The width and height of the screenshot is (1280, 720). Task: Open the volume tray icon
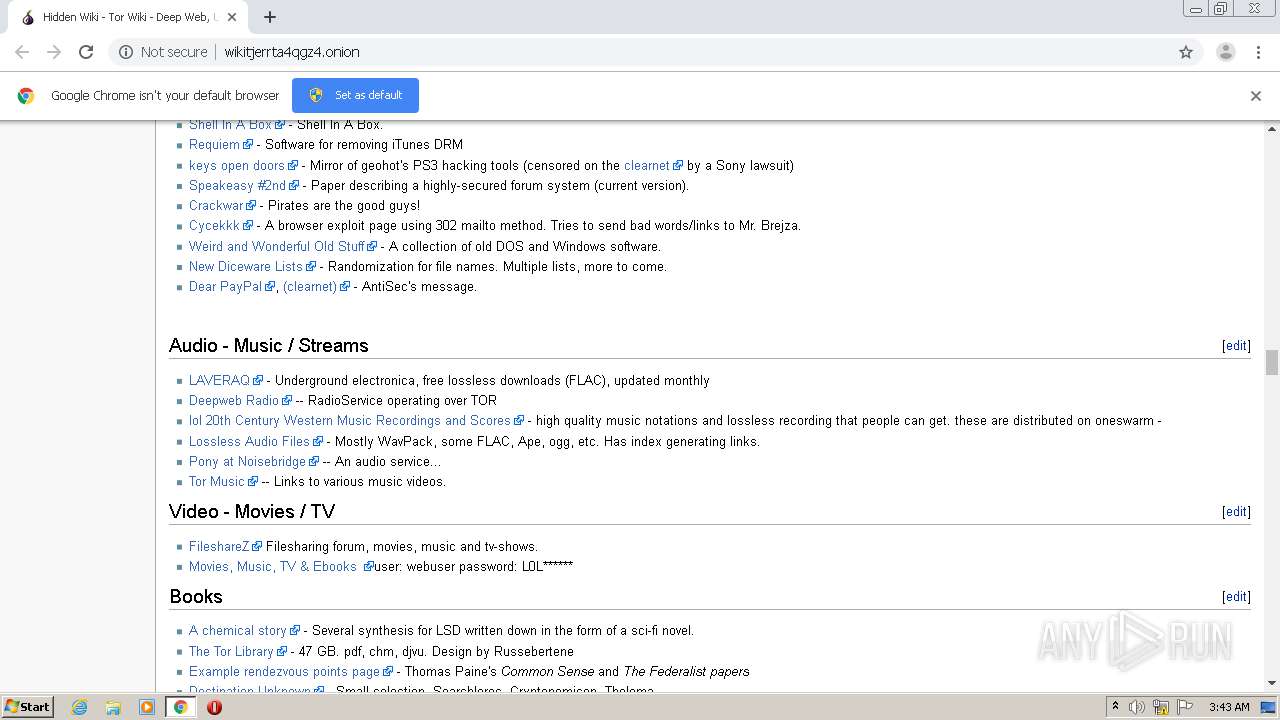(x=1137, y=707)
